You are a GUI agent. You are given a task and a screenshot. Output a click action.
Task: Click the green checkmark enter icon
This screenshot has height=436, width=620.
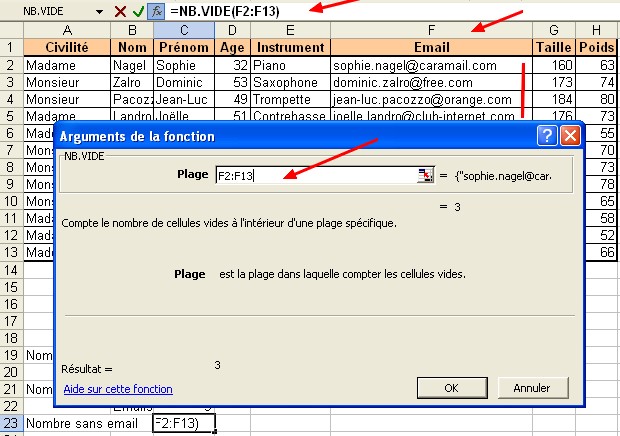138,11
